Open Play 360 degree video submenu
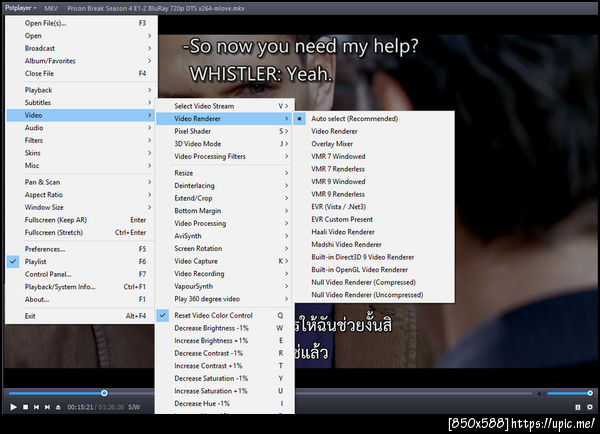The height and width of the screenshot is (434, 600). (x=225, y=299)
